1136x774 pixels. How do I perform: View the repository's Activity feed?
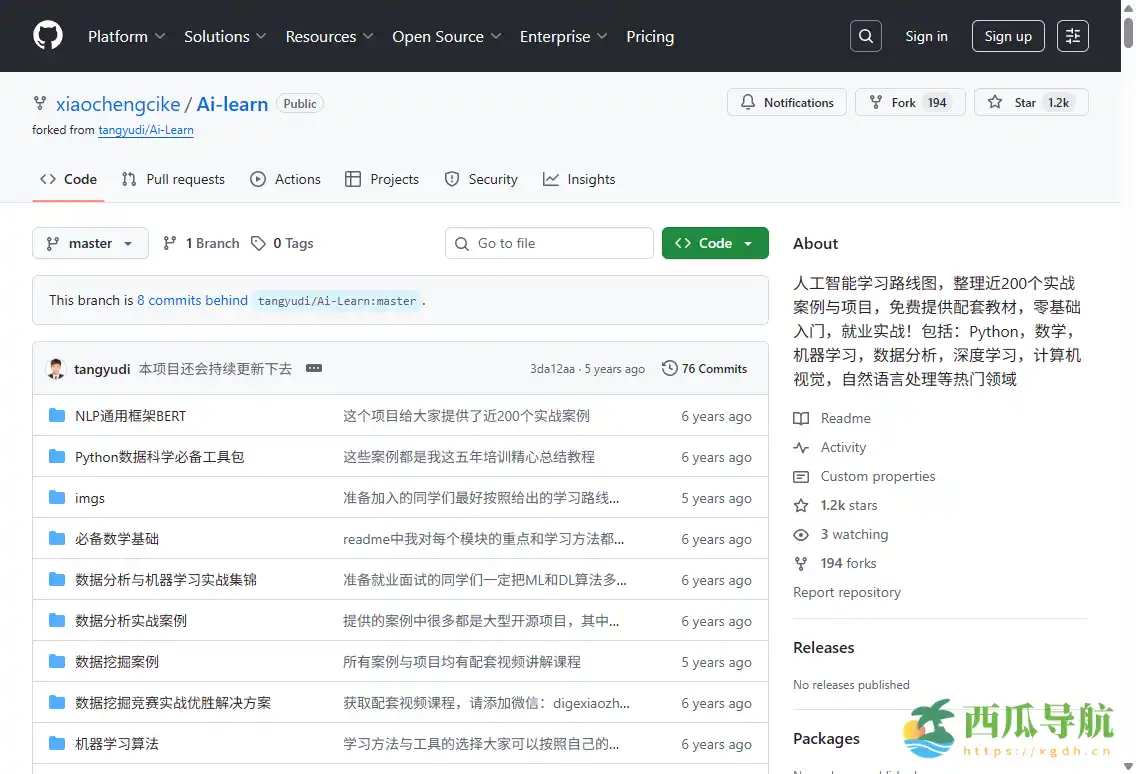(841, 447)
